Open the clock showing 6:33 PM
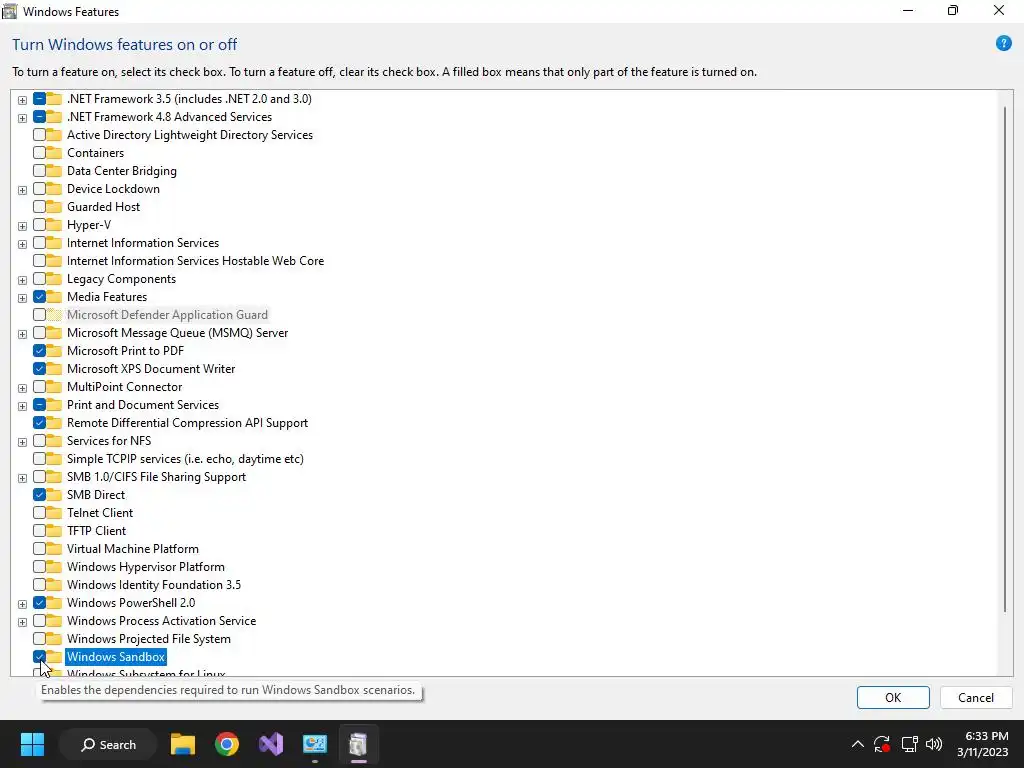The width and height of the screenshot is (1024, 768). click(982, 744)
